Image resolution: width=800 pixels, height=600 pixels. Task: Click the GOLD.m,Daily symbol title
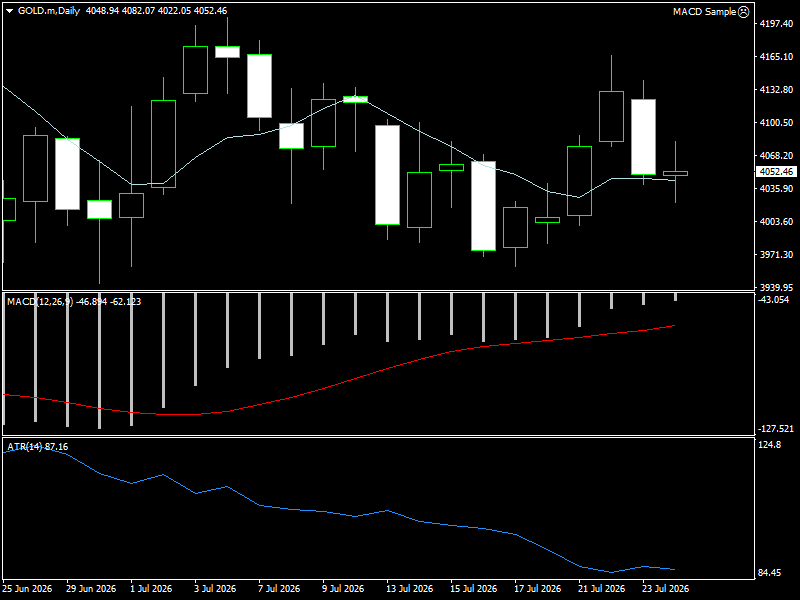tap(49, 11)
